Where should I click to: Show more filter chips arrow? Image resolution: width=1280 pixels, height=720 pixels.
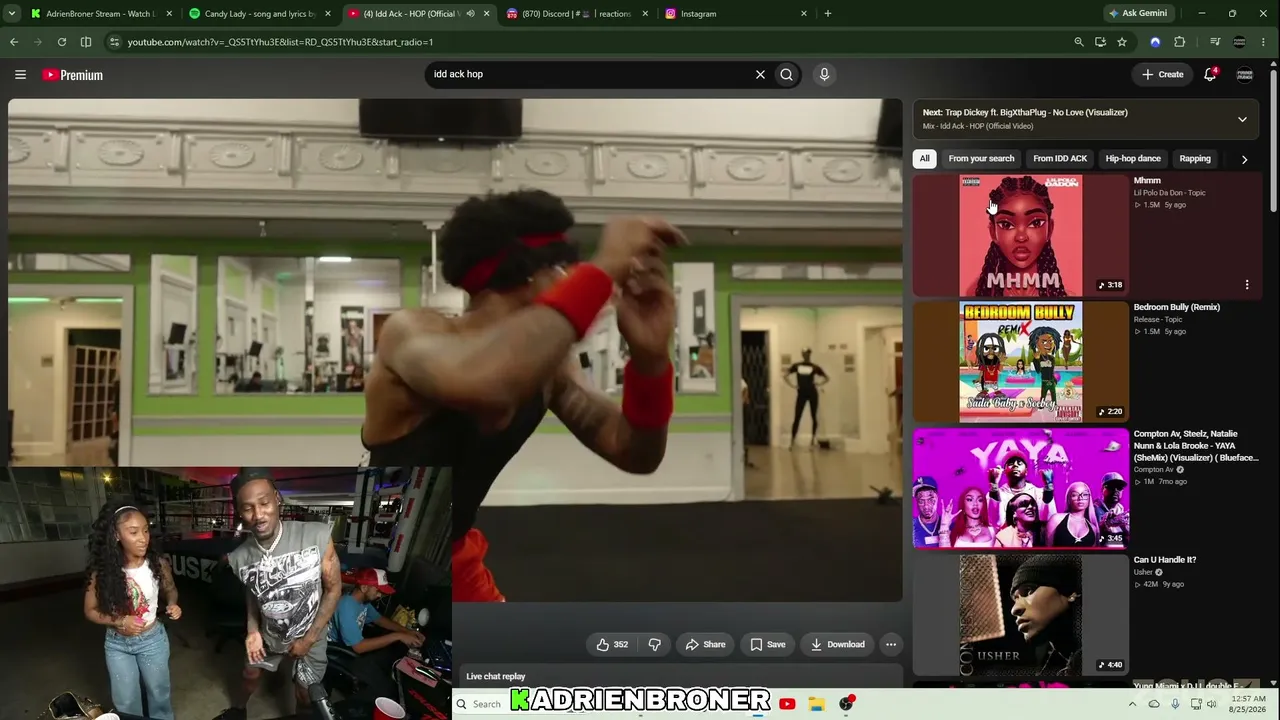pos(1244,159)
